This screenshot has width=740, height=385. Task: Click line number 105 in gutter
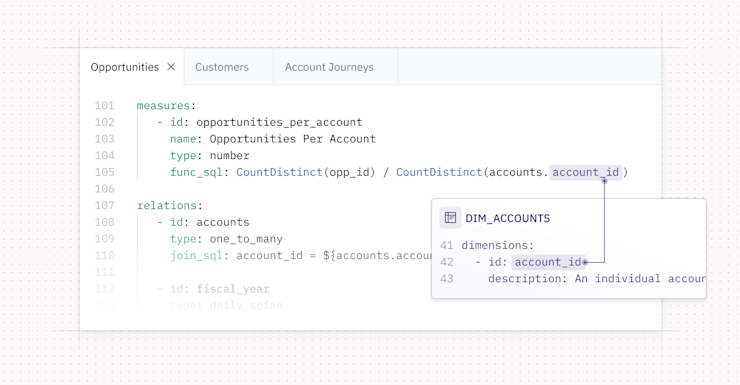pos(104,172)
